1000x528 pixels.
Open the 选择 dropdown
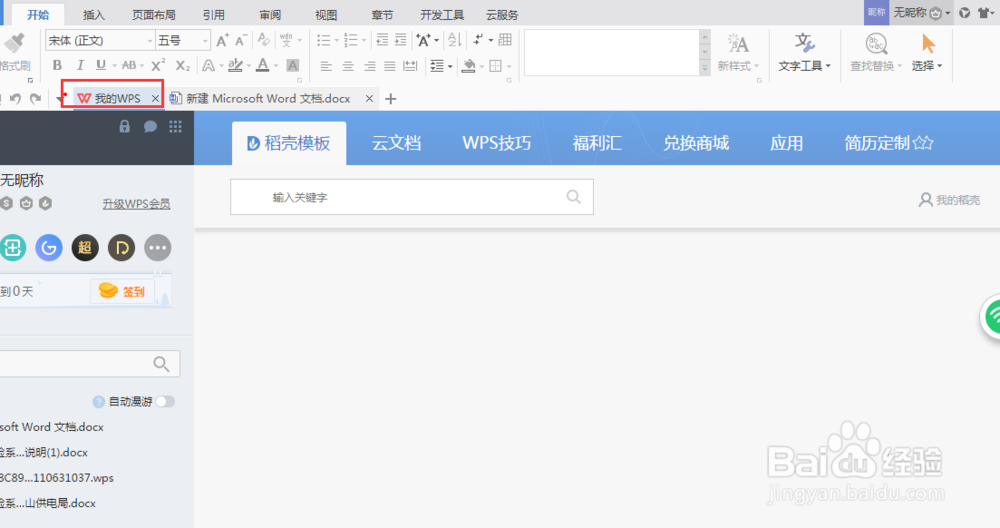[927, 66]
